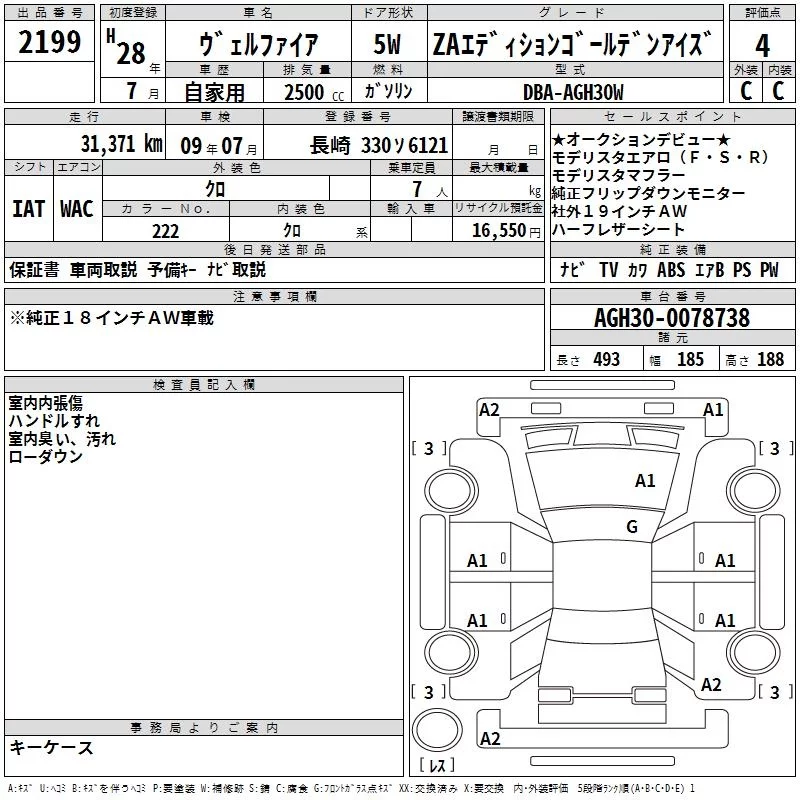Select the shift type IAT
The image size is (800, 800).
(x=29, y=209)
